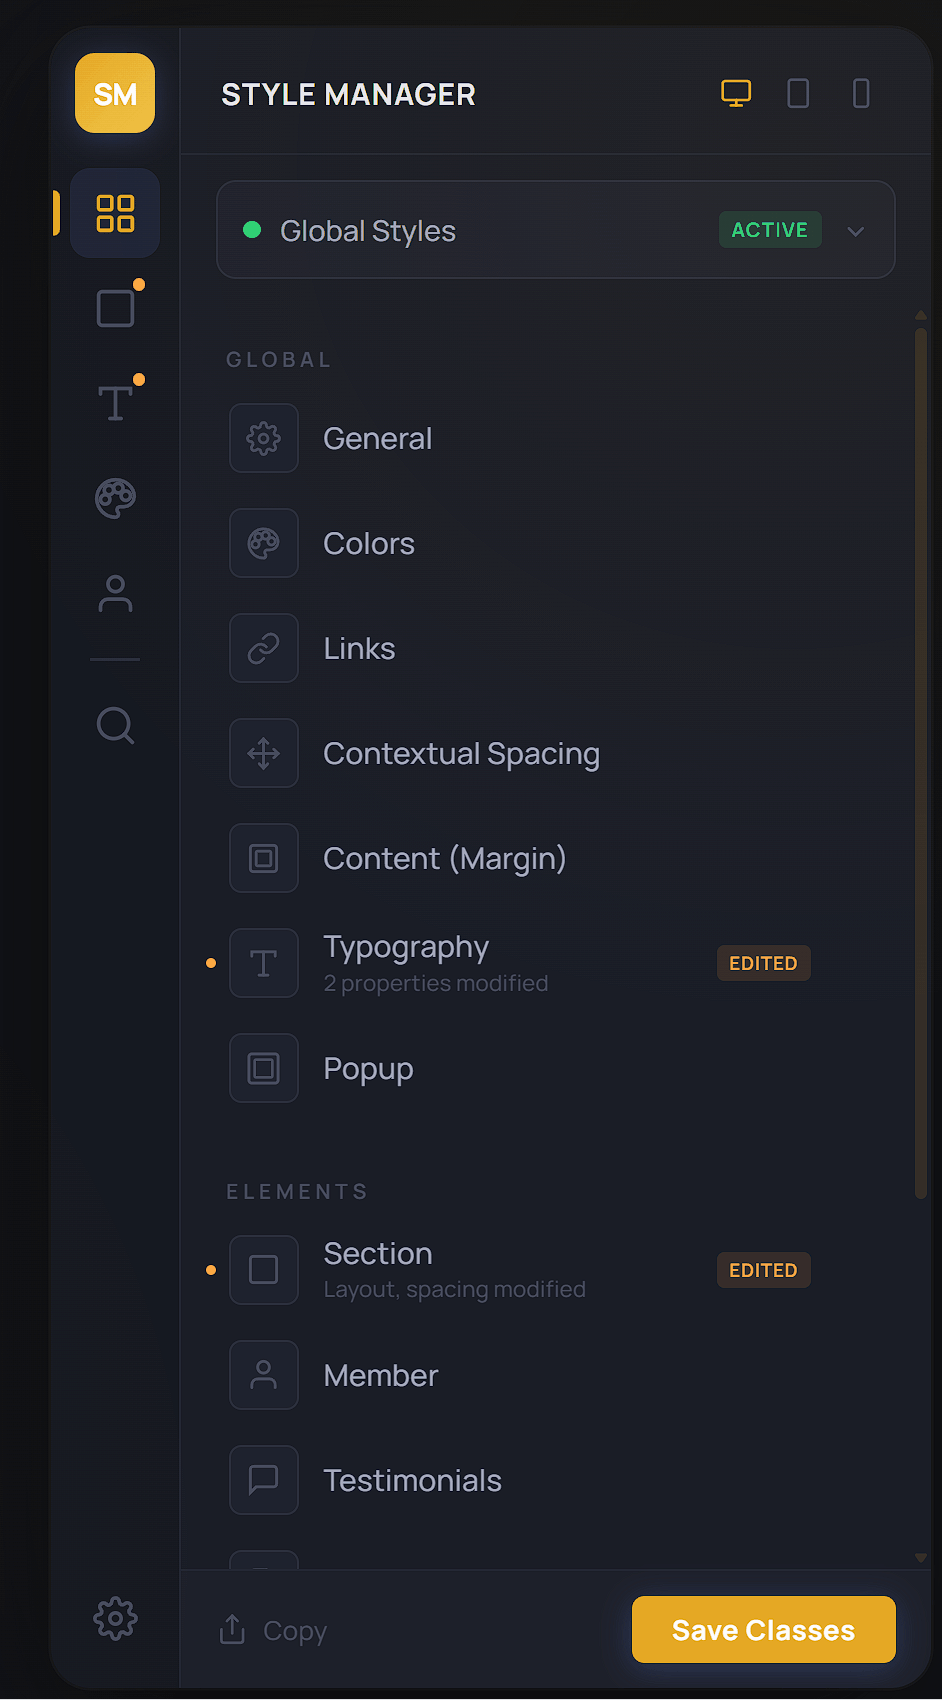Image resolution: width=942 pixels, height=1700 pixels.
Task: Click the SM logo badge
Action: click(115, 93)
